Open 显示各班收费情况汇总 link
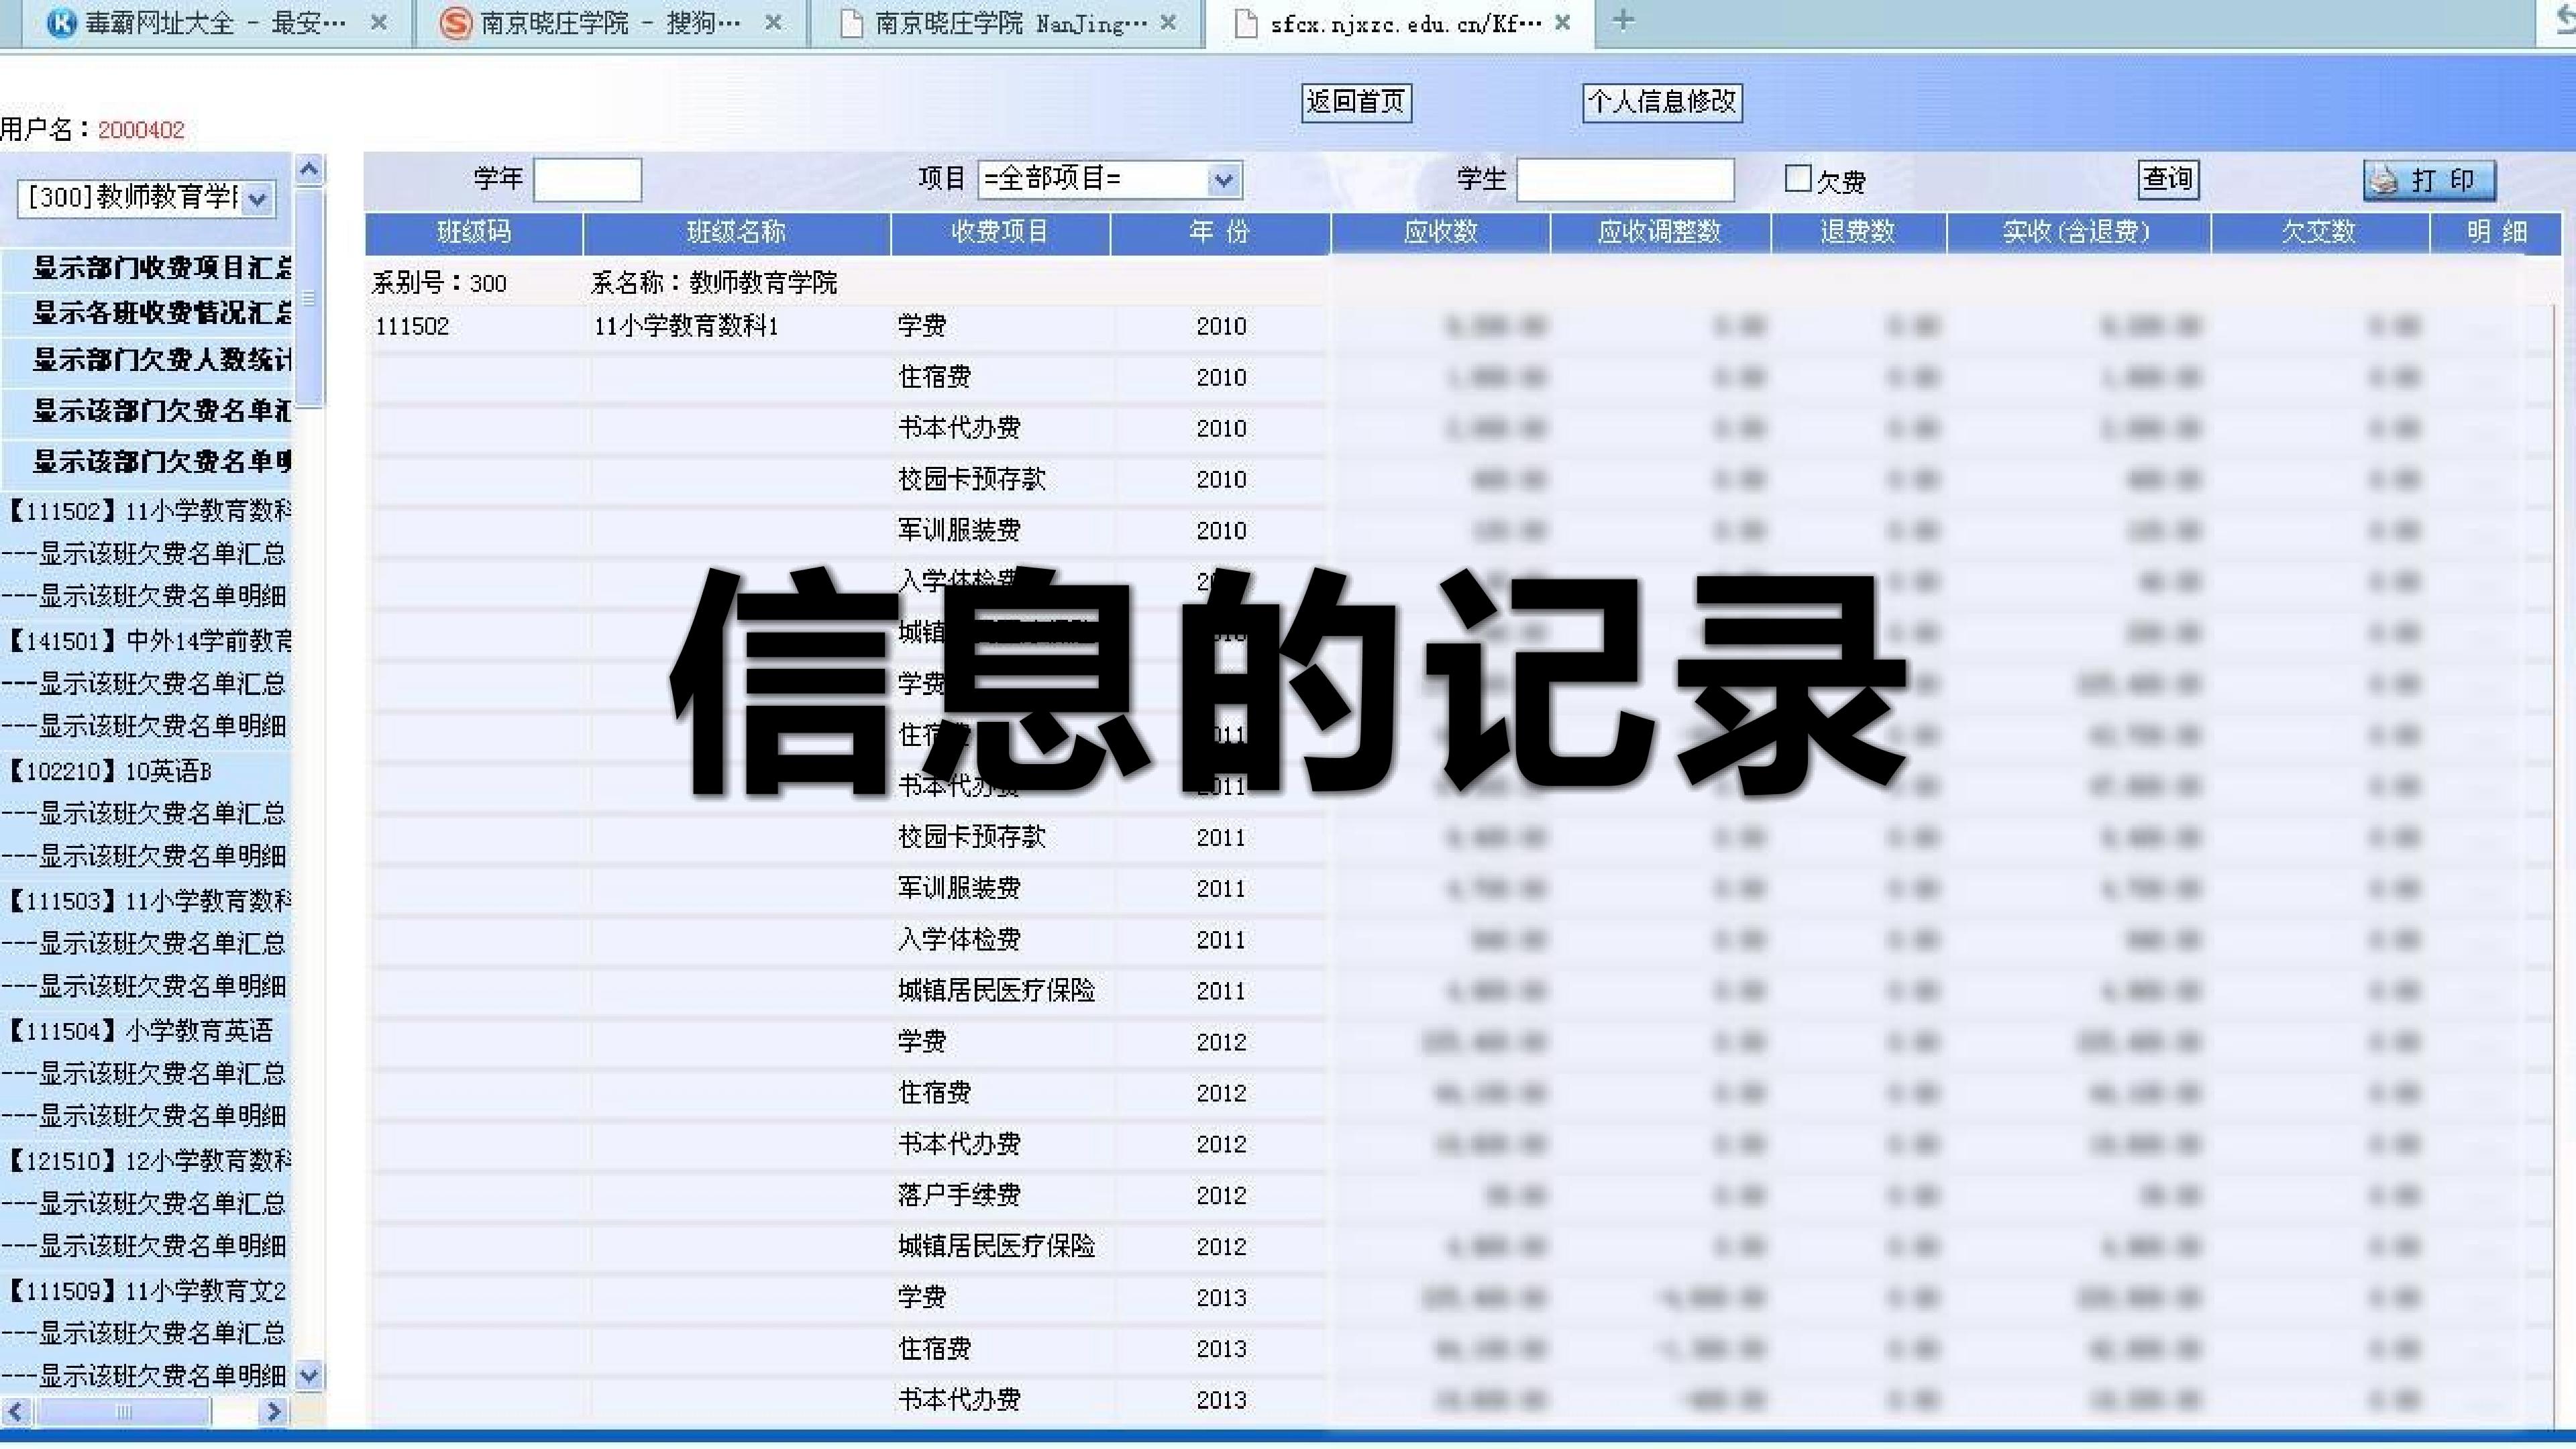 coord(162,313)
